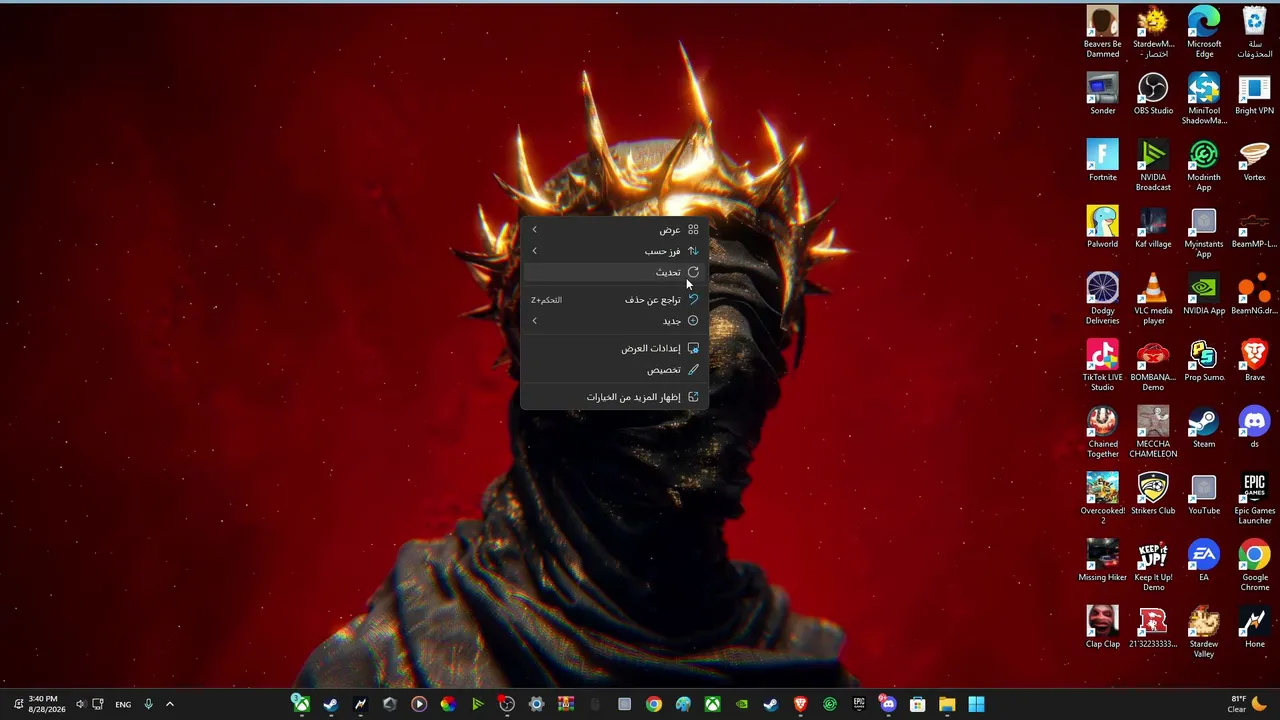Open the Hone desktop shortcut
The width and height of the screenshot is (1280, 720).
[x=1254, y=628]
